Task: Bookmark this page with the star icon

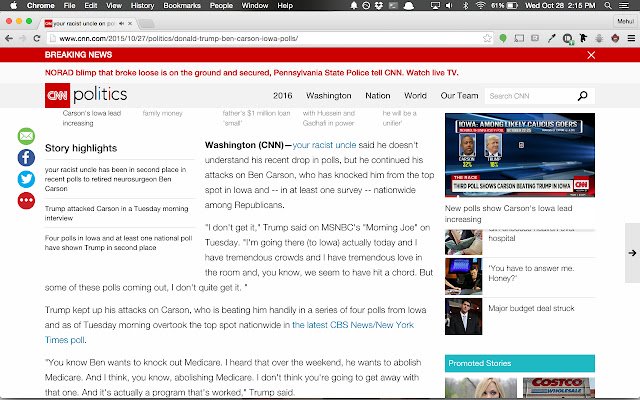Action: tap(487, 38)
